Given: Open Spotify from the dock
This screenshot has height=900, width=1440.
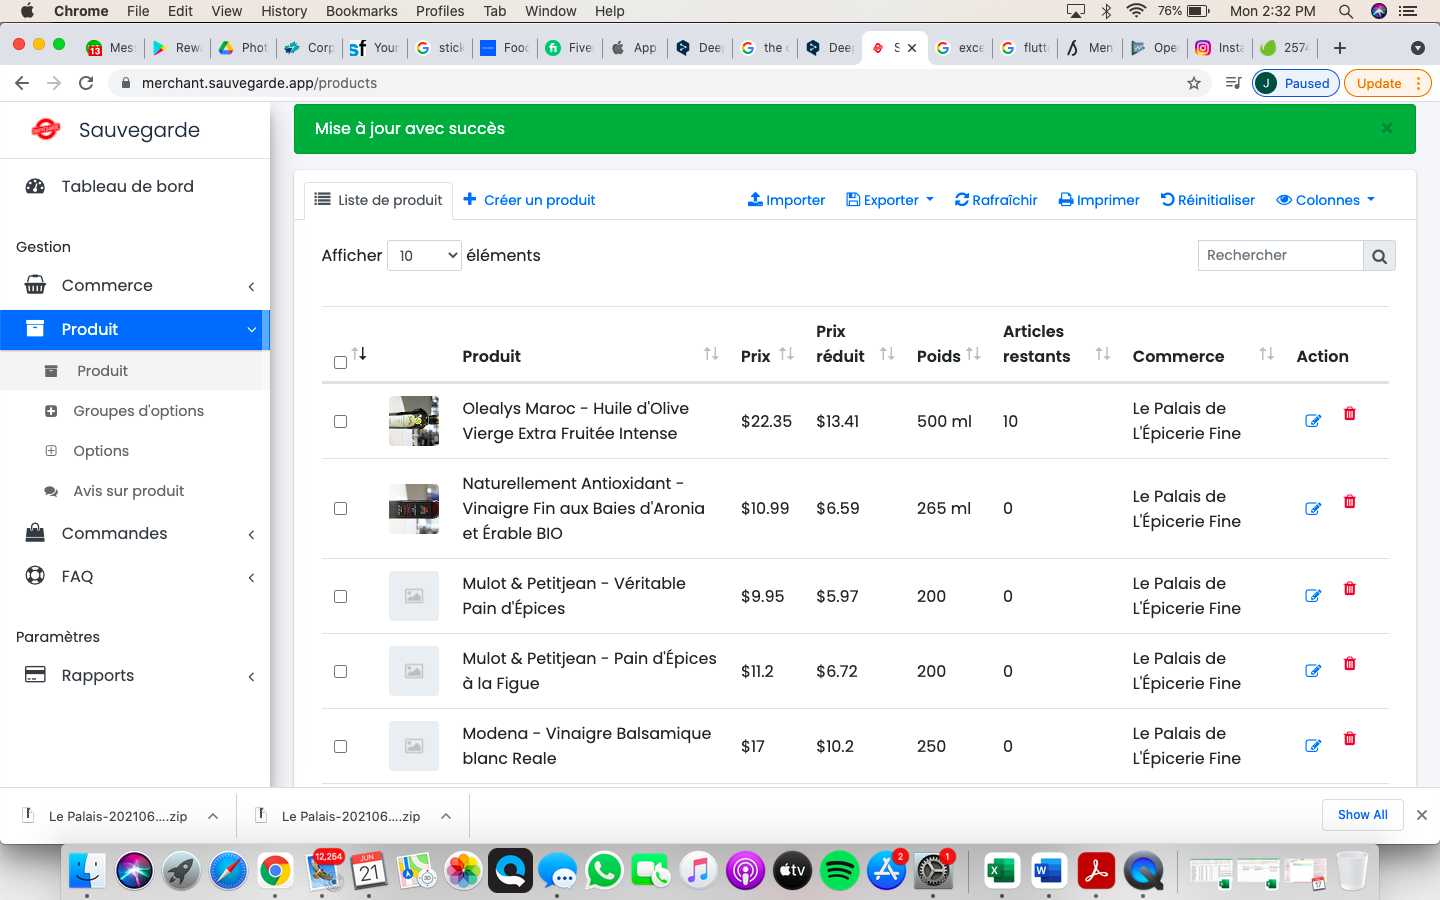Looking at the screenshot, I should click(x=840, y=871).
